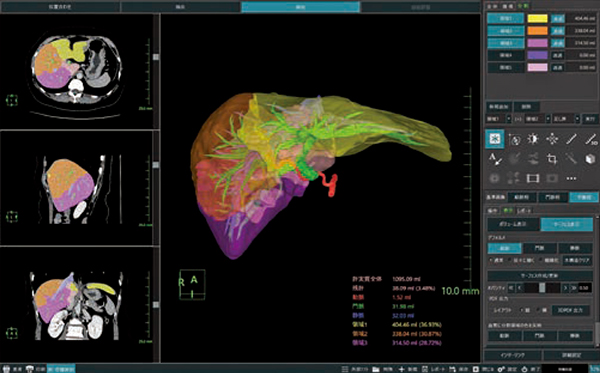Select the brightness/contrast sun icon

pyautogui.click(x=533, y=139)
